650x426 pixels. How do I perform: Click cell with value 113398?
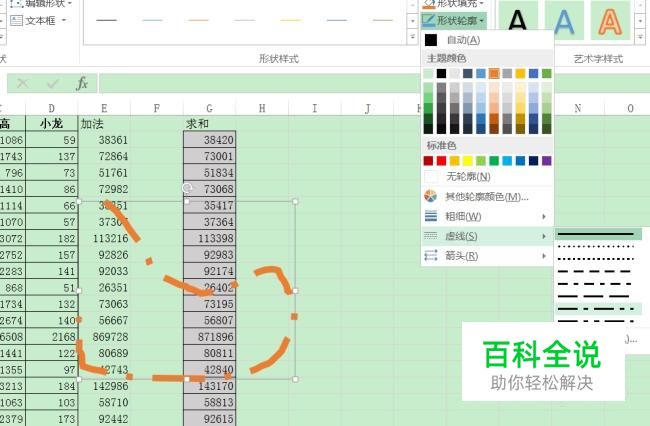[x=209, y=238]
